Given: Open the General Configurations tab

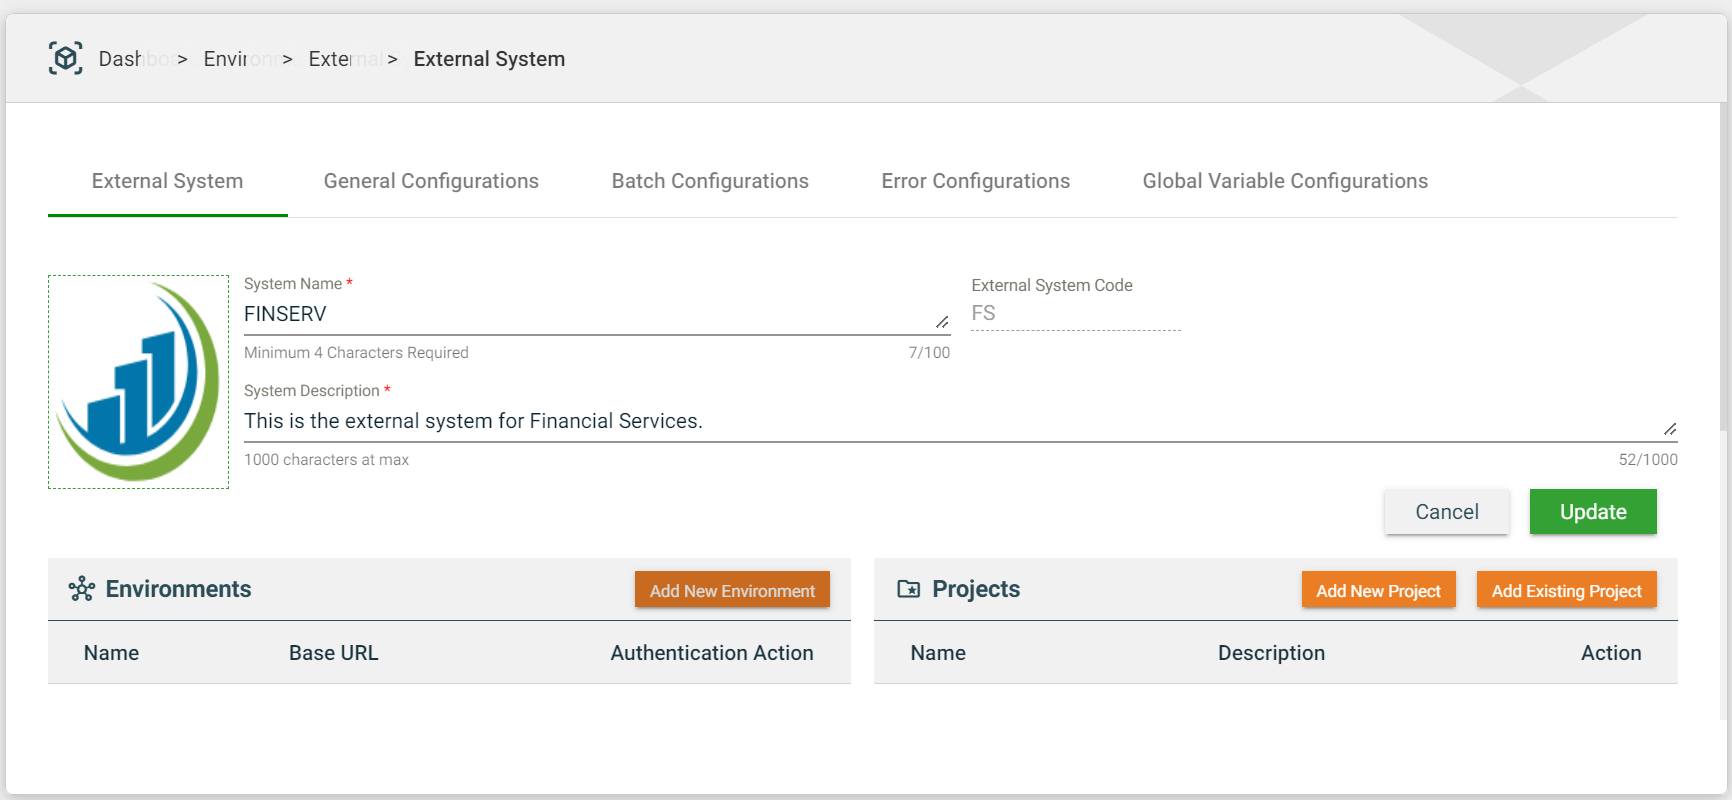Looking at the screenshot, I should coord(431,181).
